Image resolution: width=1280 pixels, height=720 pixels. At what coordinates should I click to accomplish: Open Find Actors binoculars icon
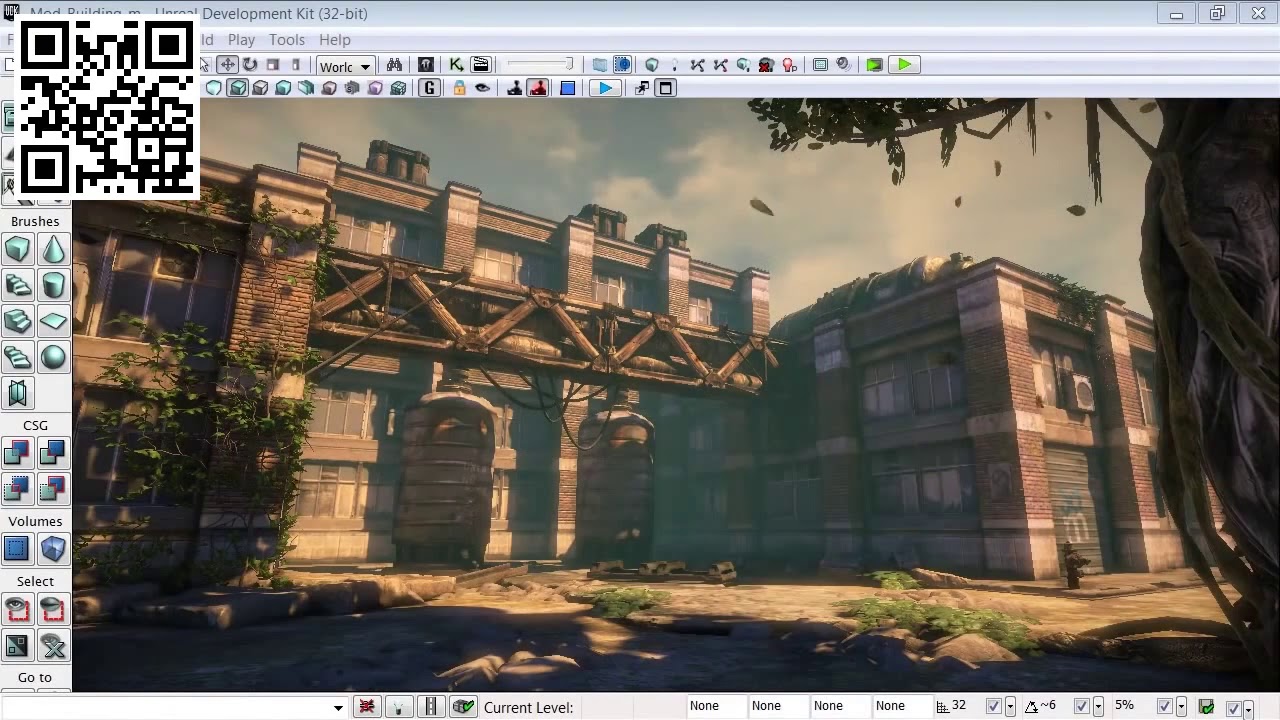[x=394, y=65]
